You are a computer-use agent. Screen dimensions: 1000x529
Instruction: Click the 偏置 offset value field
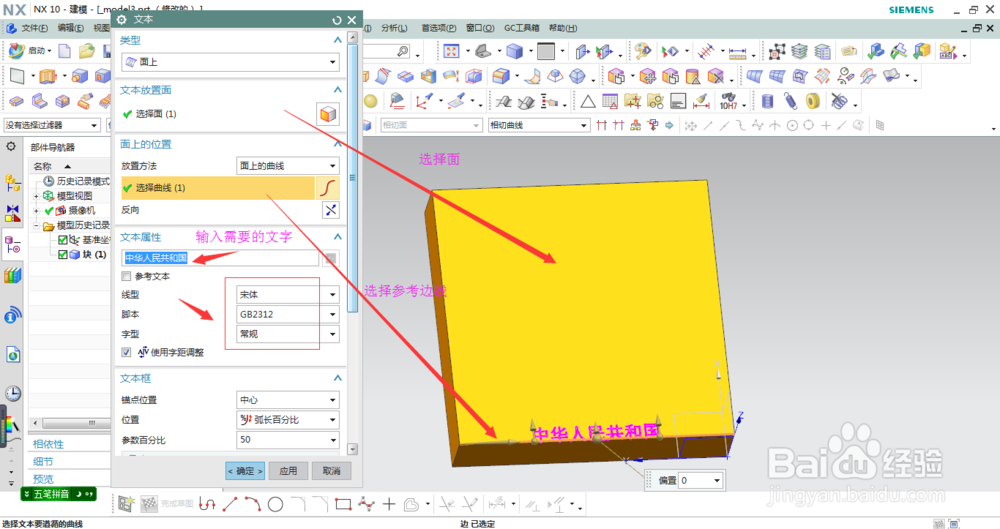pyautogui.click(x=695, y=481)
